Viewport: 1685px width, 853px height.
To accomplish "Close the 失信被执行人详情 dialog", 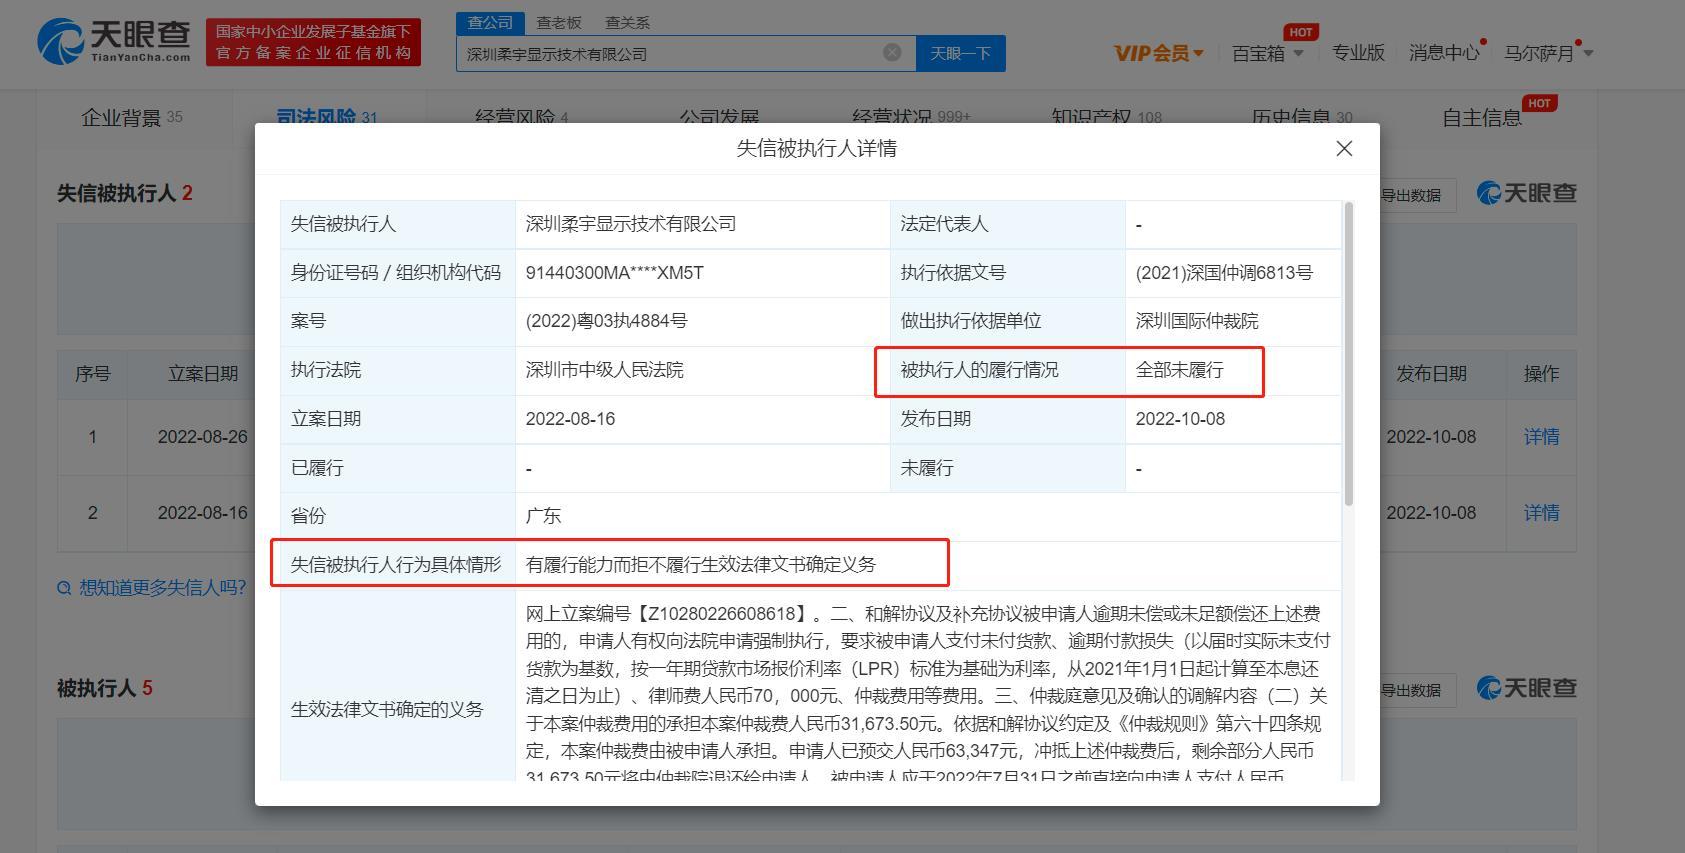I will tap(1344, 149).
